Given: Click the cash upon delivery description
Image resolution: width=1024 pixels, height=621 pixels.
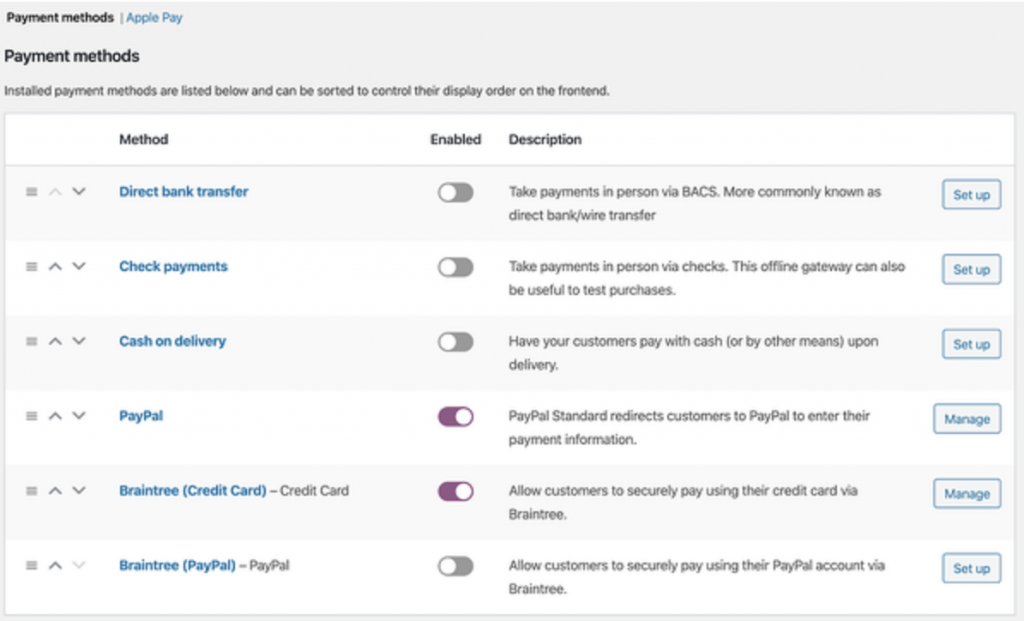Looking at the screenshot, I should tap(694, 353).
